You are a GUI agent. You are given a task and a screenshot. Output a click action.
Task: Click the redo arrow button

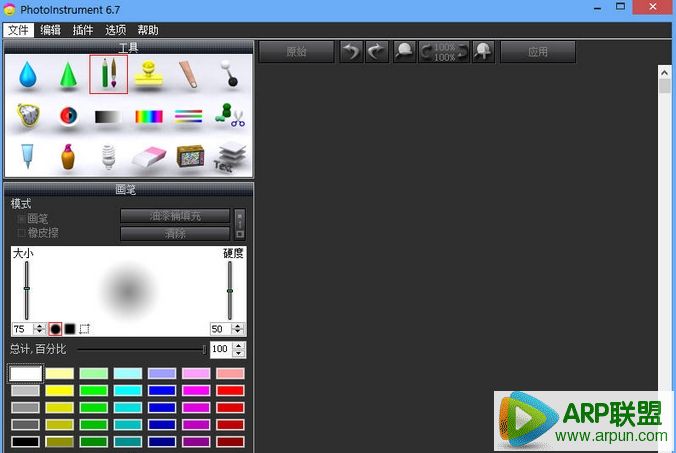pyautogui.click(x=377, y=52)
